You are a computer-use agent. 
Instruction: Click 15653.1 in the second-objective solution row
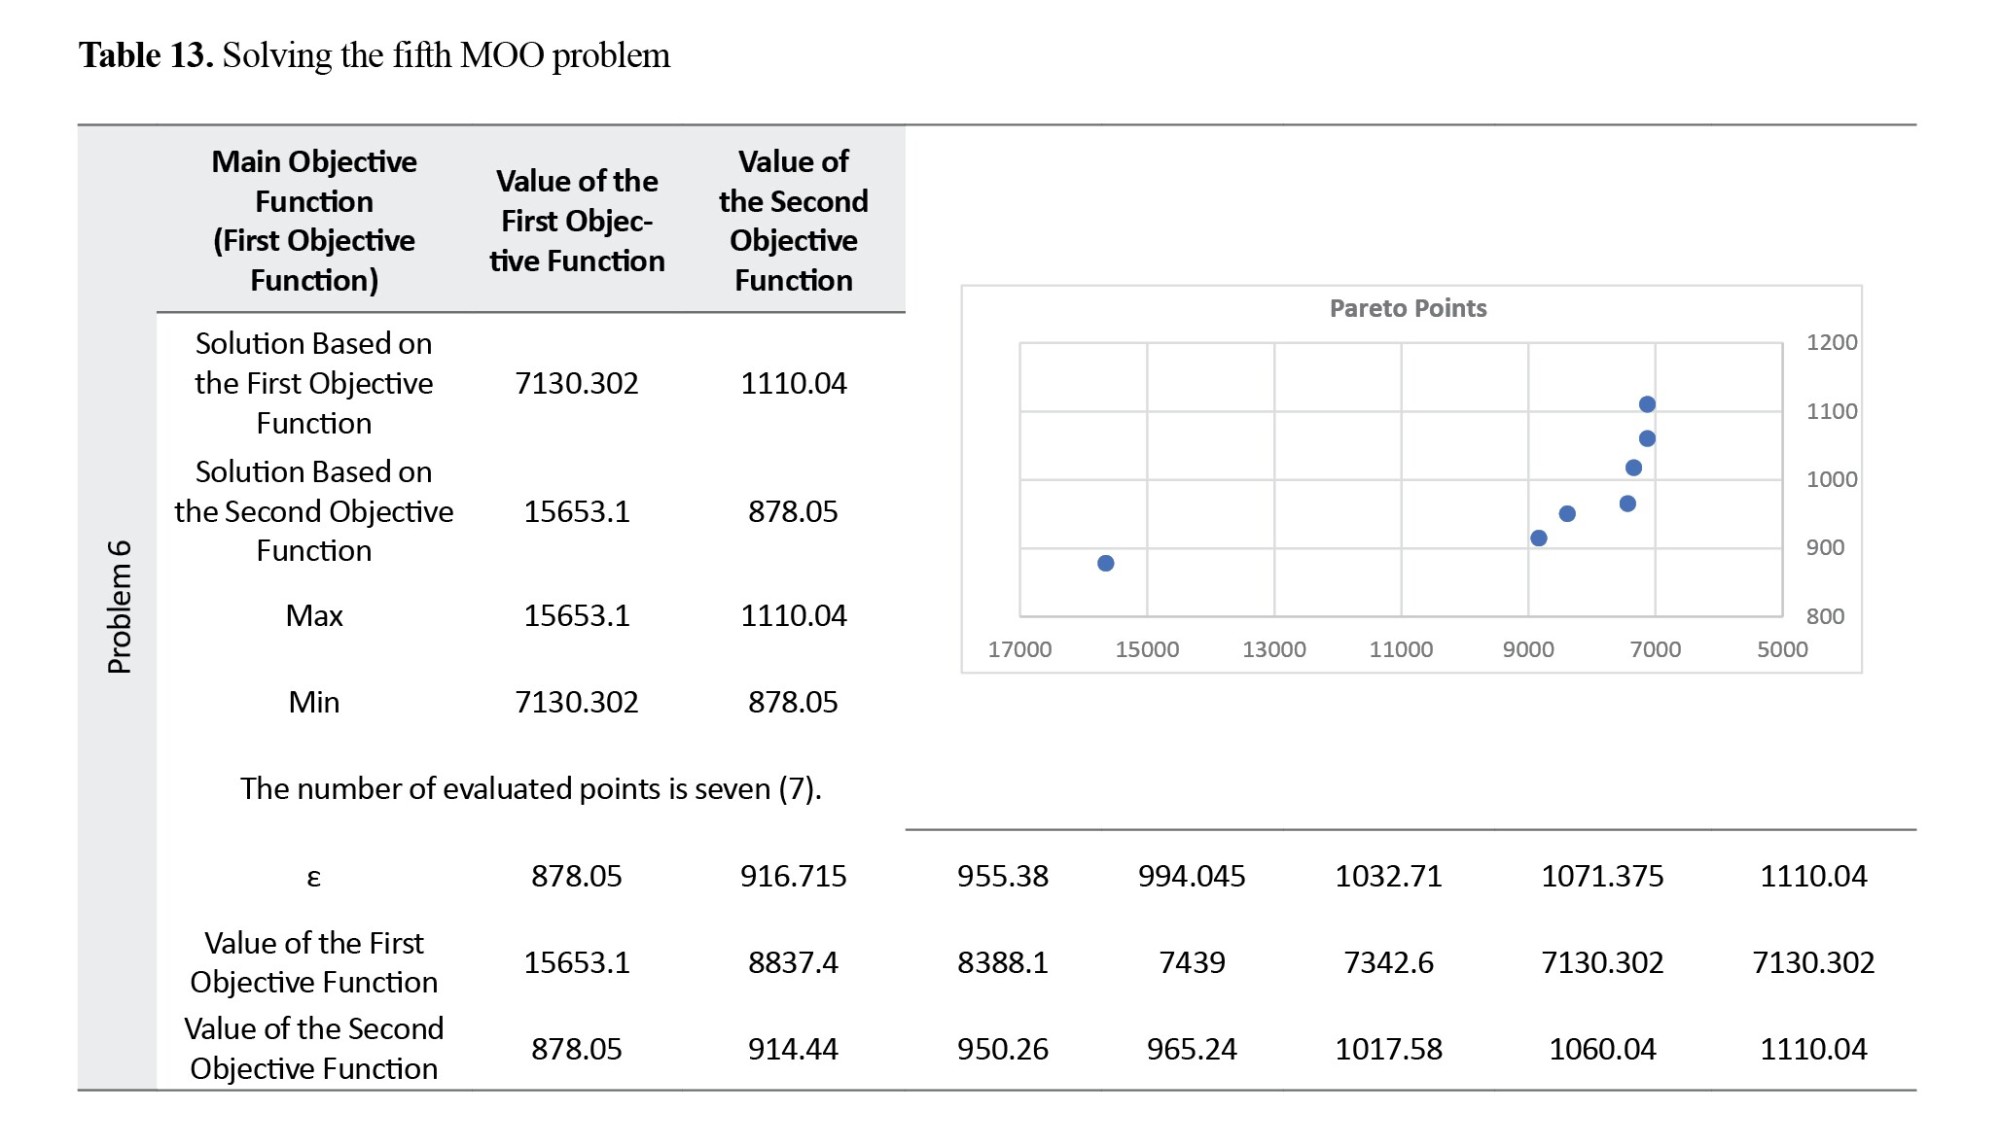(x=577, y=511)
